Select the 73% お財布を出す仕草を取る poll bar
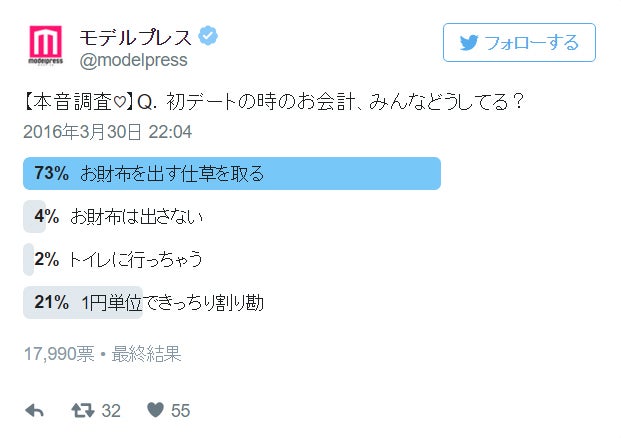The width and height of the screenshot is (621, 438). (232, 173)
